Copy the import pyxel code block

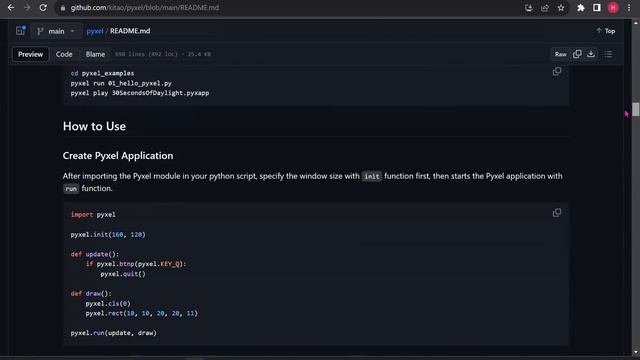click(x=557, y=213)
